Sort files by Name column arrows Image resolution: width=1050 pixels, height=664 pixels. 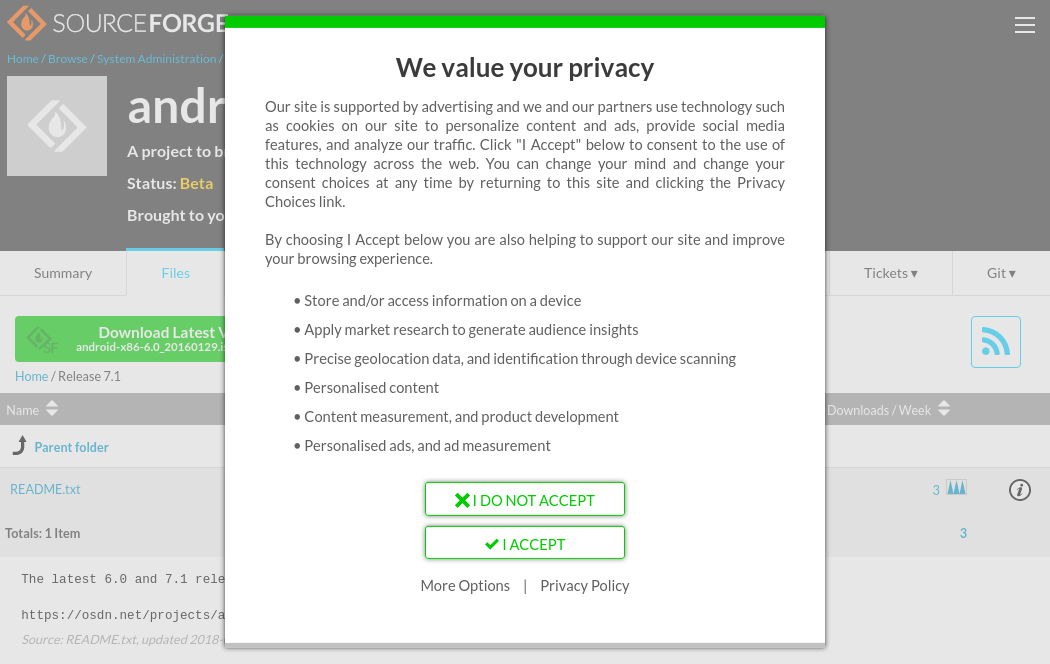[52, 409]
